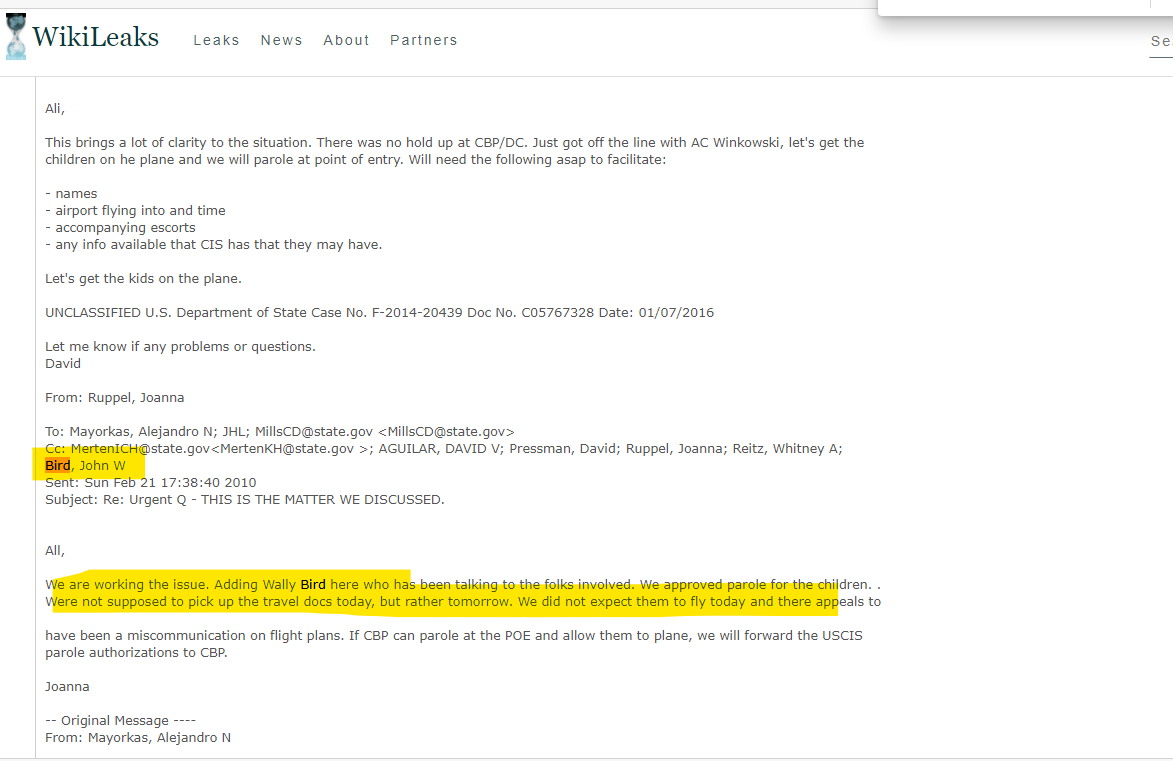
Task: Click the signature "David"
Action: click(x=63, y=364)
